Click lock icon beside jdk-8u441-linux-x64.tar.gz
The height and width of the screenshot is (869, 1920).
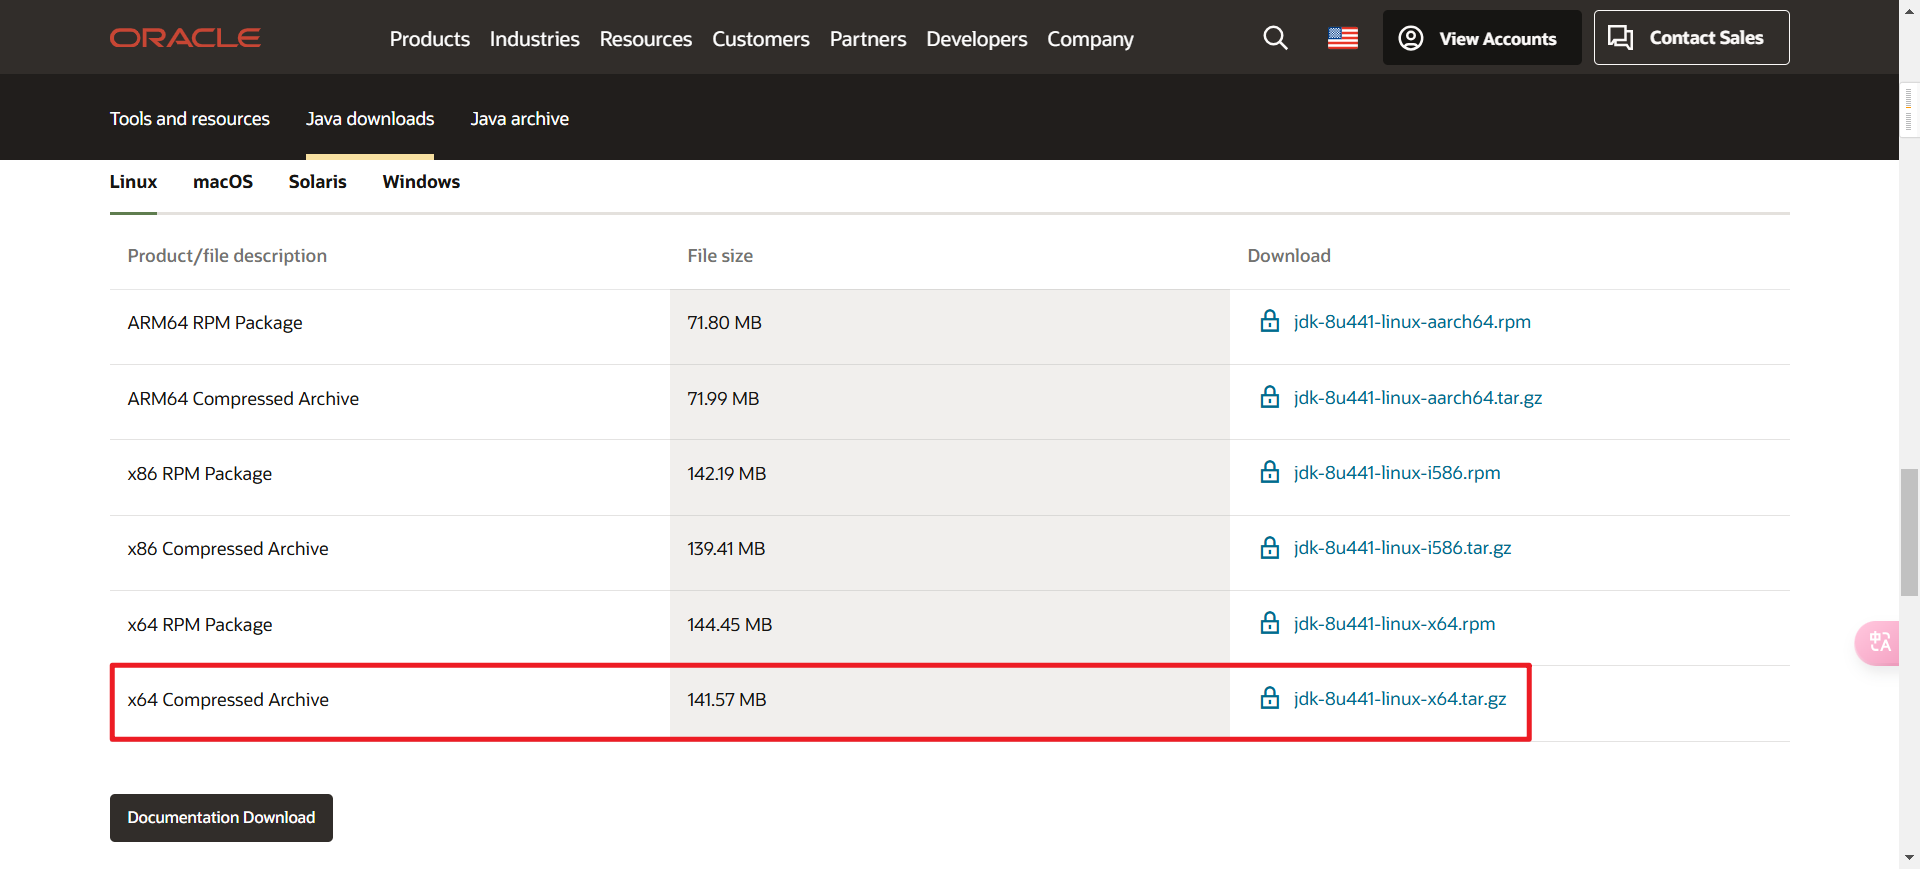[1269, 698]
